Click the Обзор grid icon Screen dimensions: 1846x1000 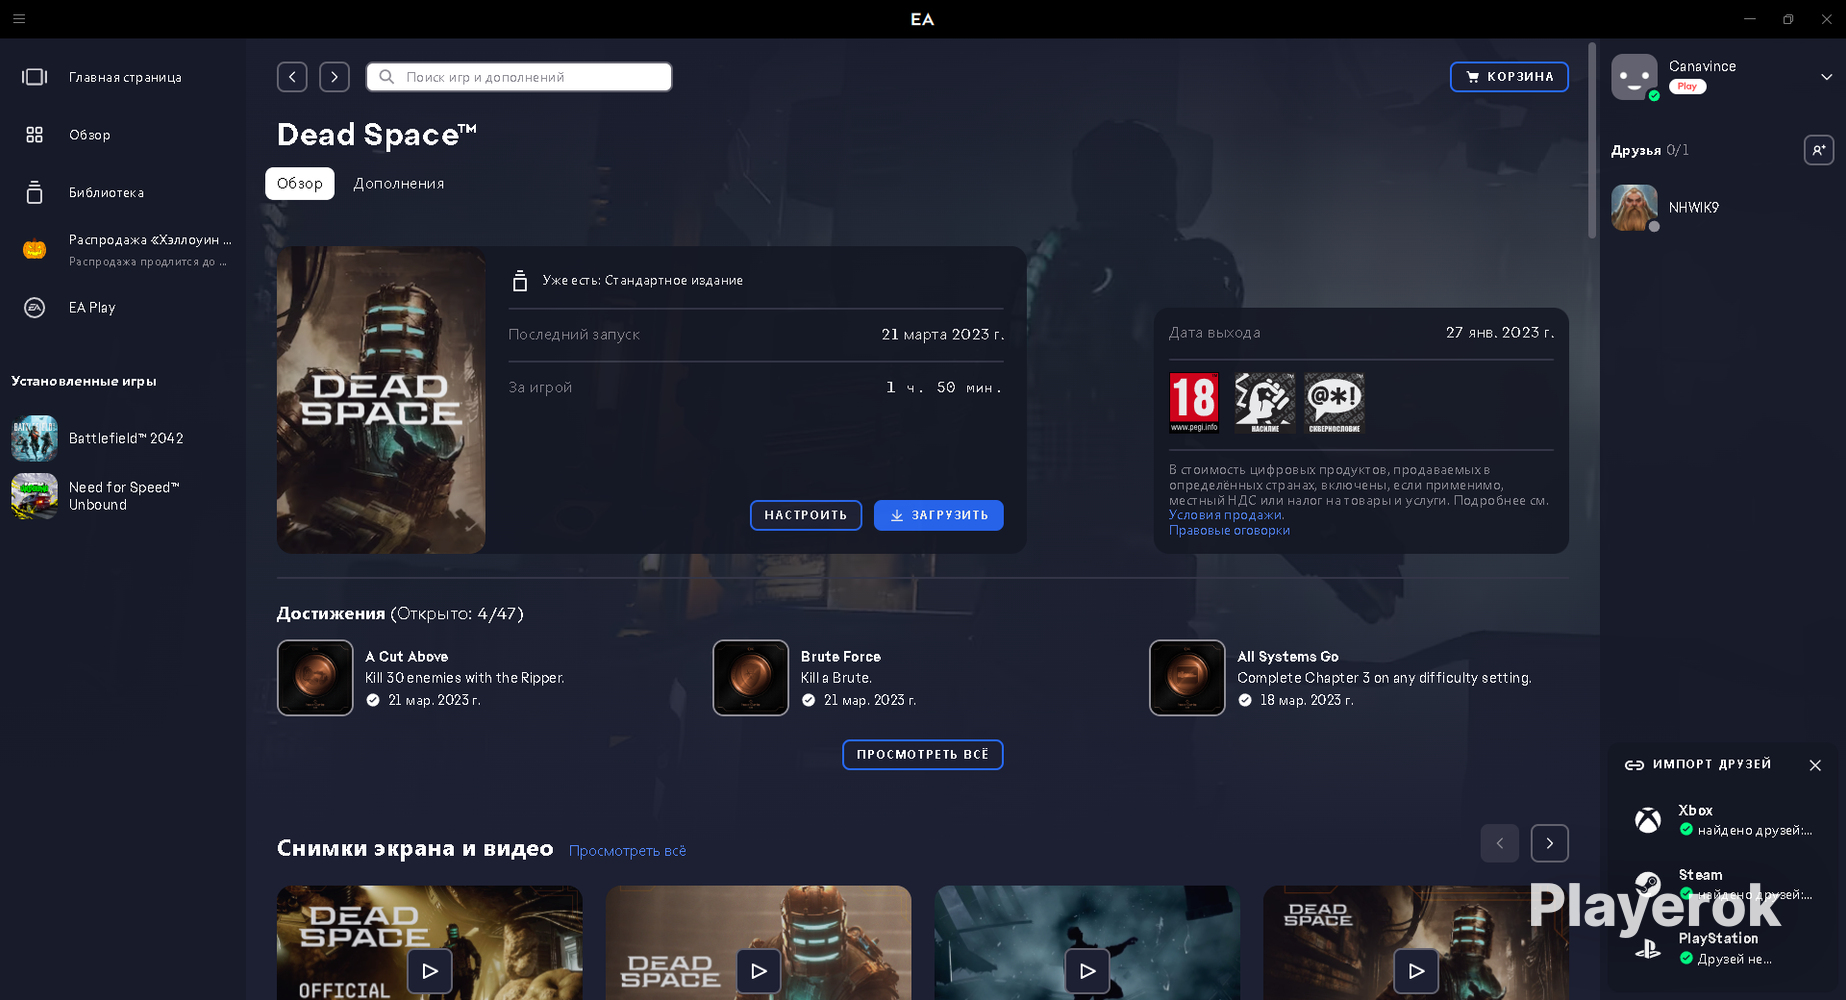(35, 135)
